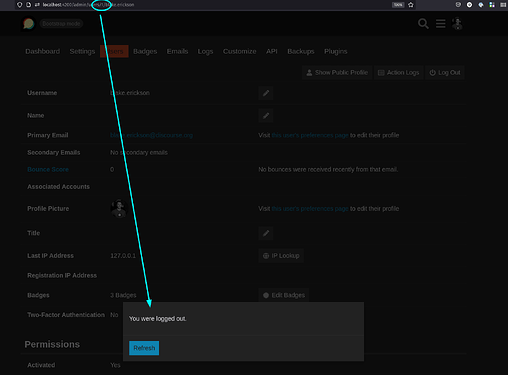Click the No secondary emails text
Screen dimensions: 508x375
click(139, 153)
